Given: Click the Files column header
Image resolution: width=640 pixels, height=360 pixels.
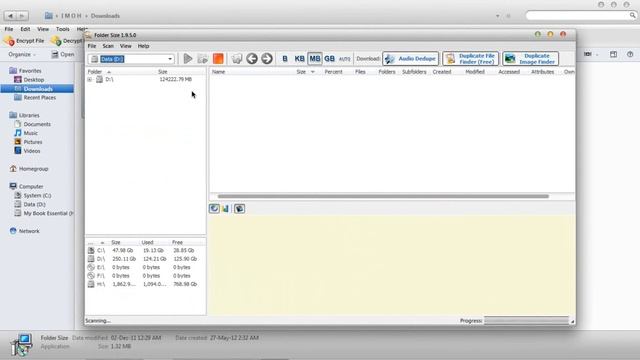Looking at the screenshot, I should coord(360,72).
